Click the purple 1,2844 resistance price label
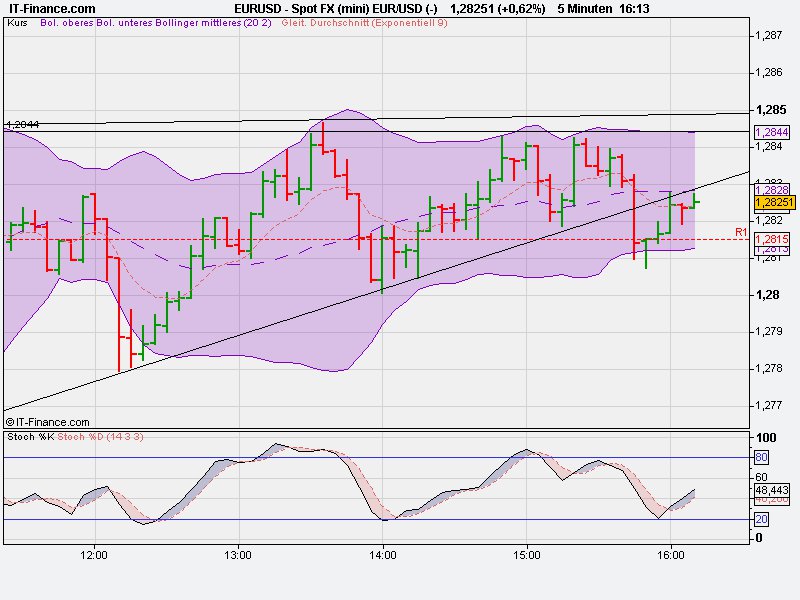Screen dimensions: 800x600 (771, 132)
